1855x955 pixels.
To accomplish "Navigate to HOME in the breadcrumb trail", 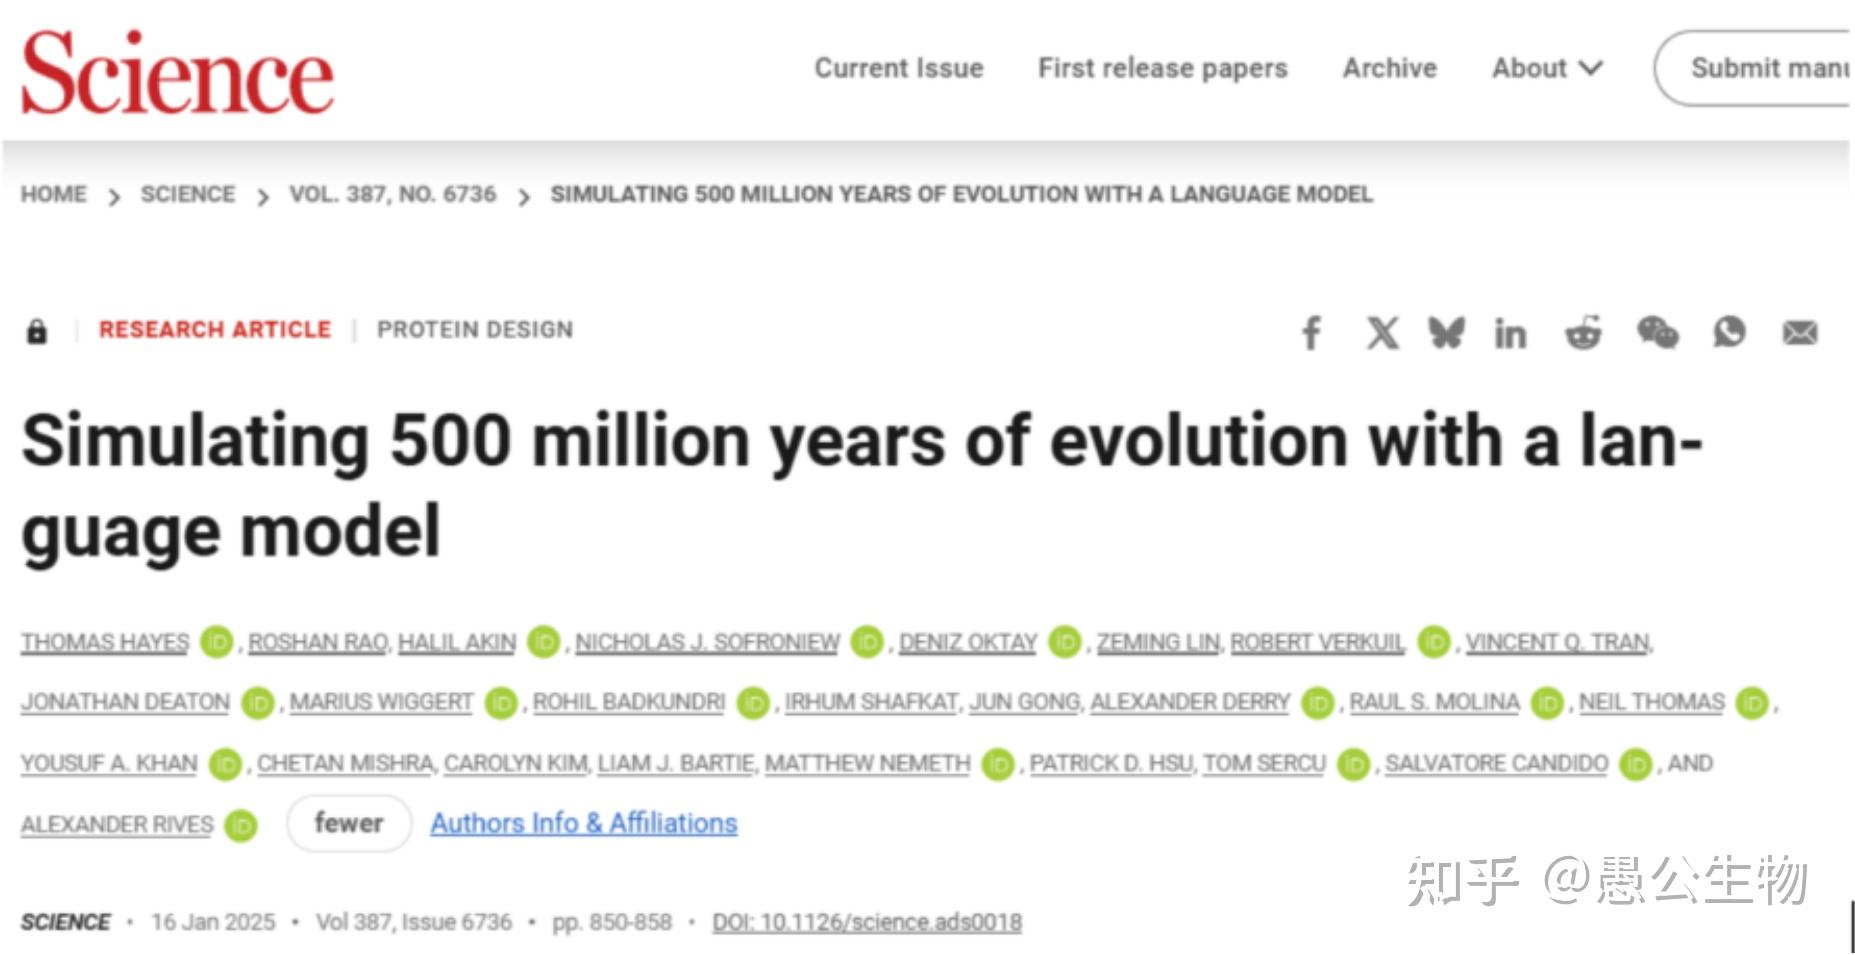I will [54, 194].
